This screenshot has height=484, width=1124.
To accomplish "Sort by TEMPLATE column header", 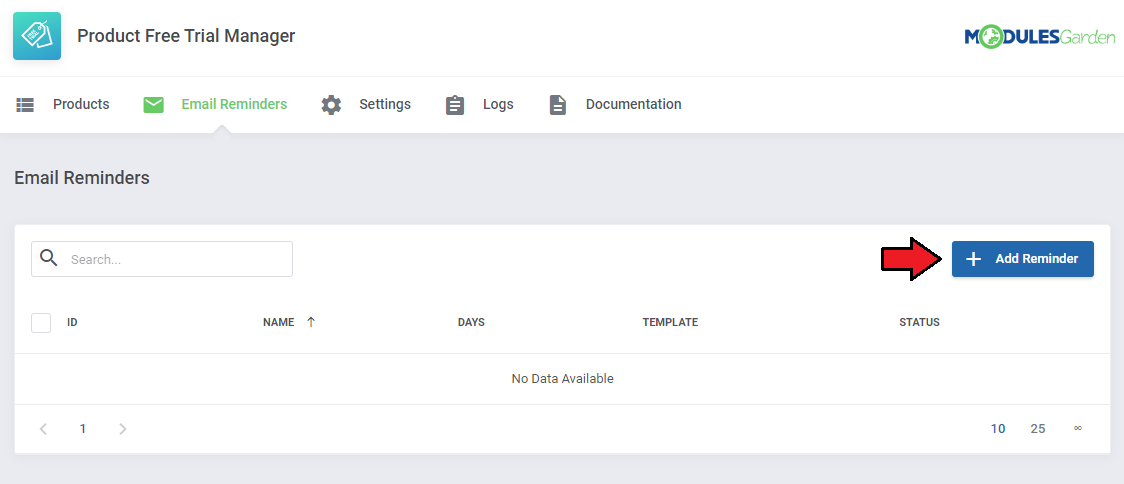I will tap(670, 322).
